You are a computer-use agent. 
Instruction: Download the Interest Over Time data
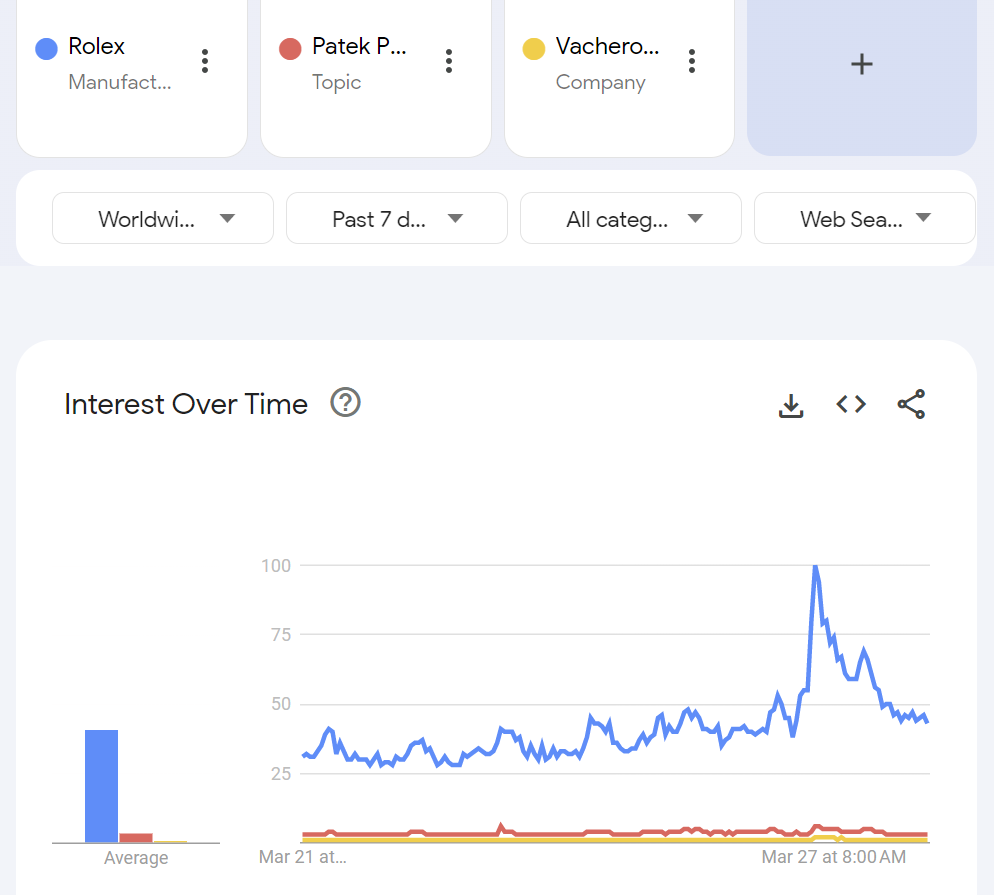click(791, 405)
